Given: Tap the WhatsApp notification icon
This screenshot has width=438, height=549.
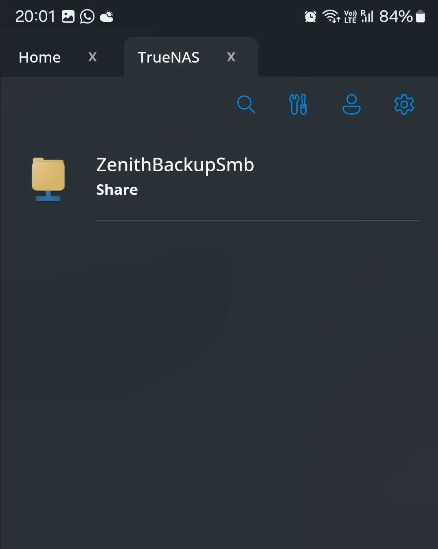Looking at the screenshot, I should (x=87, y=16).
